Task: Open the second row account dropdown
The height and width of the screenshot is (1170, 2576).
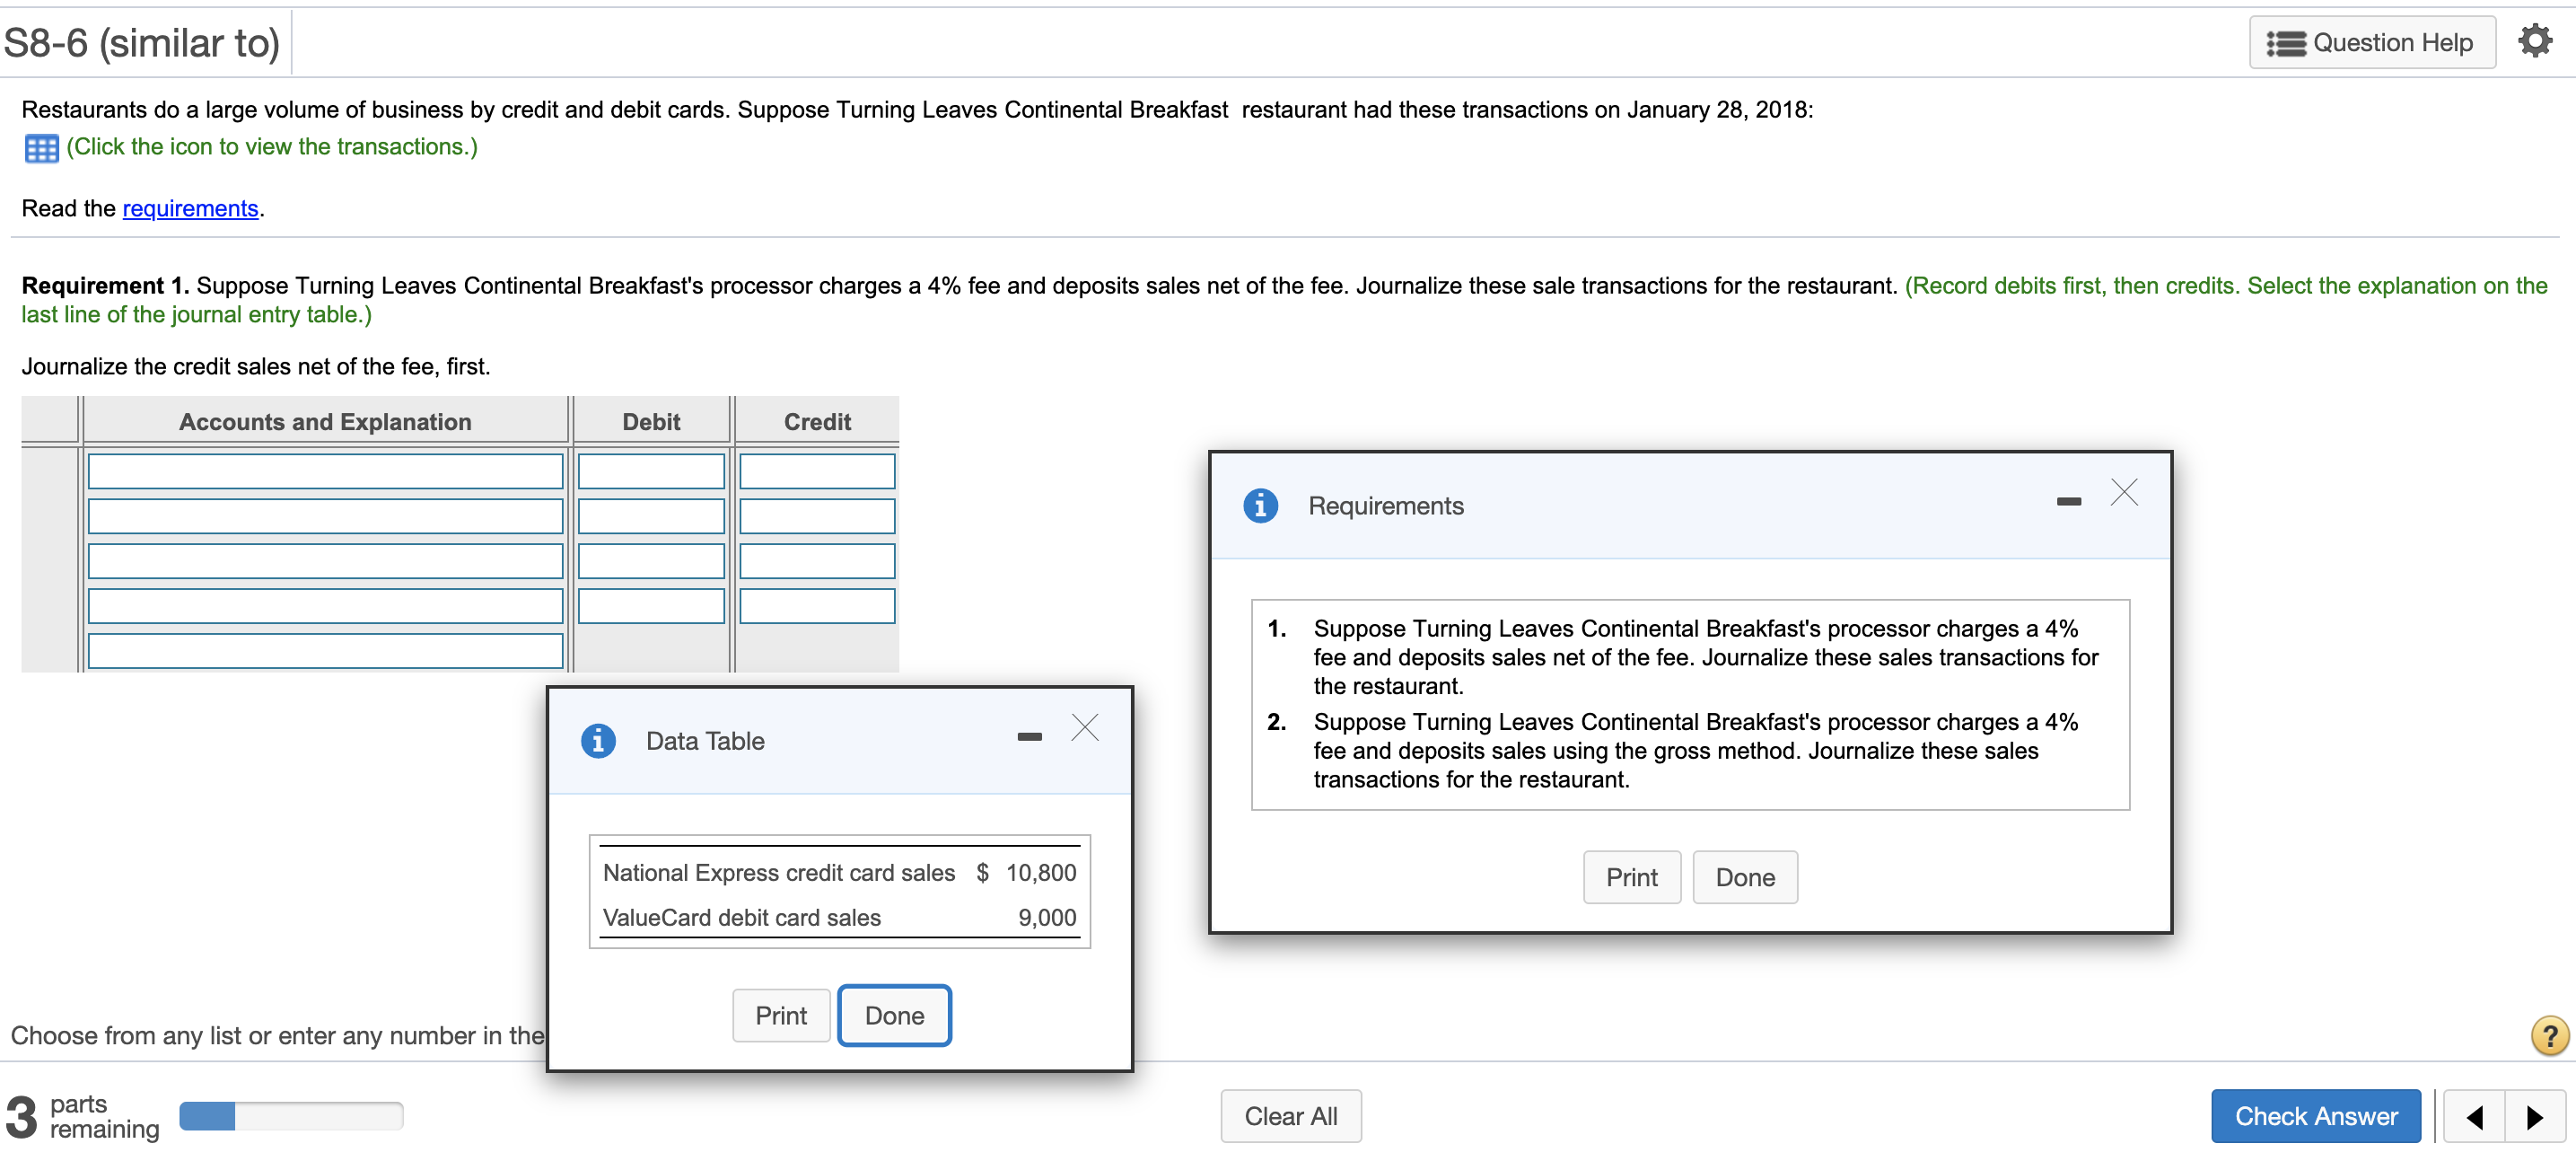Action: click(326, 515)
